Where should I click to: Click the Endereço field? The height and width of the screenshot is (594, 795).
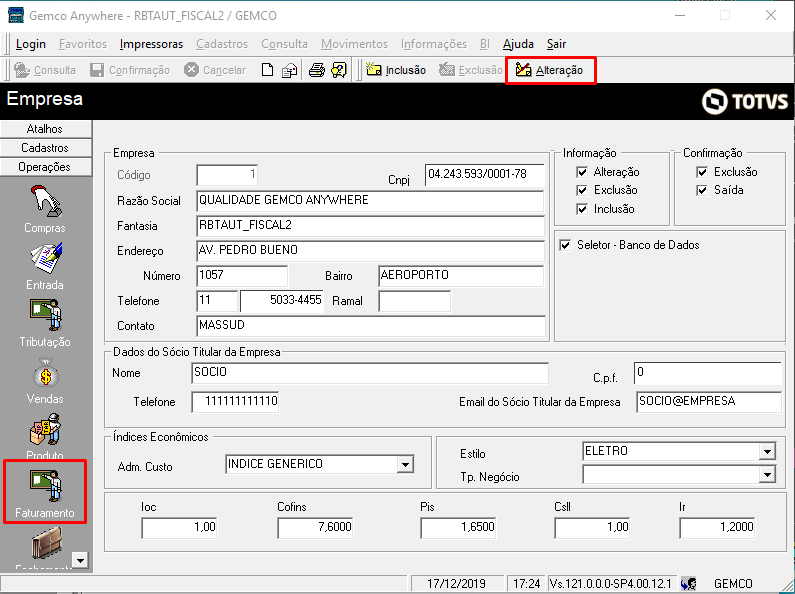(x=370, y=250)
